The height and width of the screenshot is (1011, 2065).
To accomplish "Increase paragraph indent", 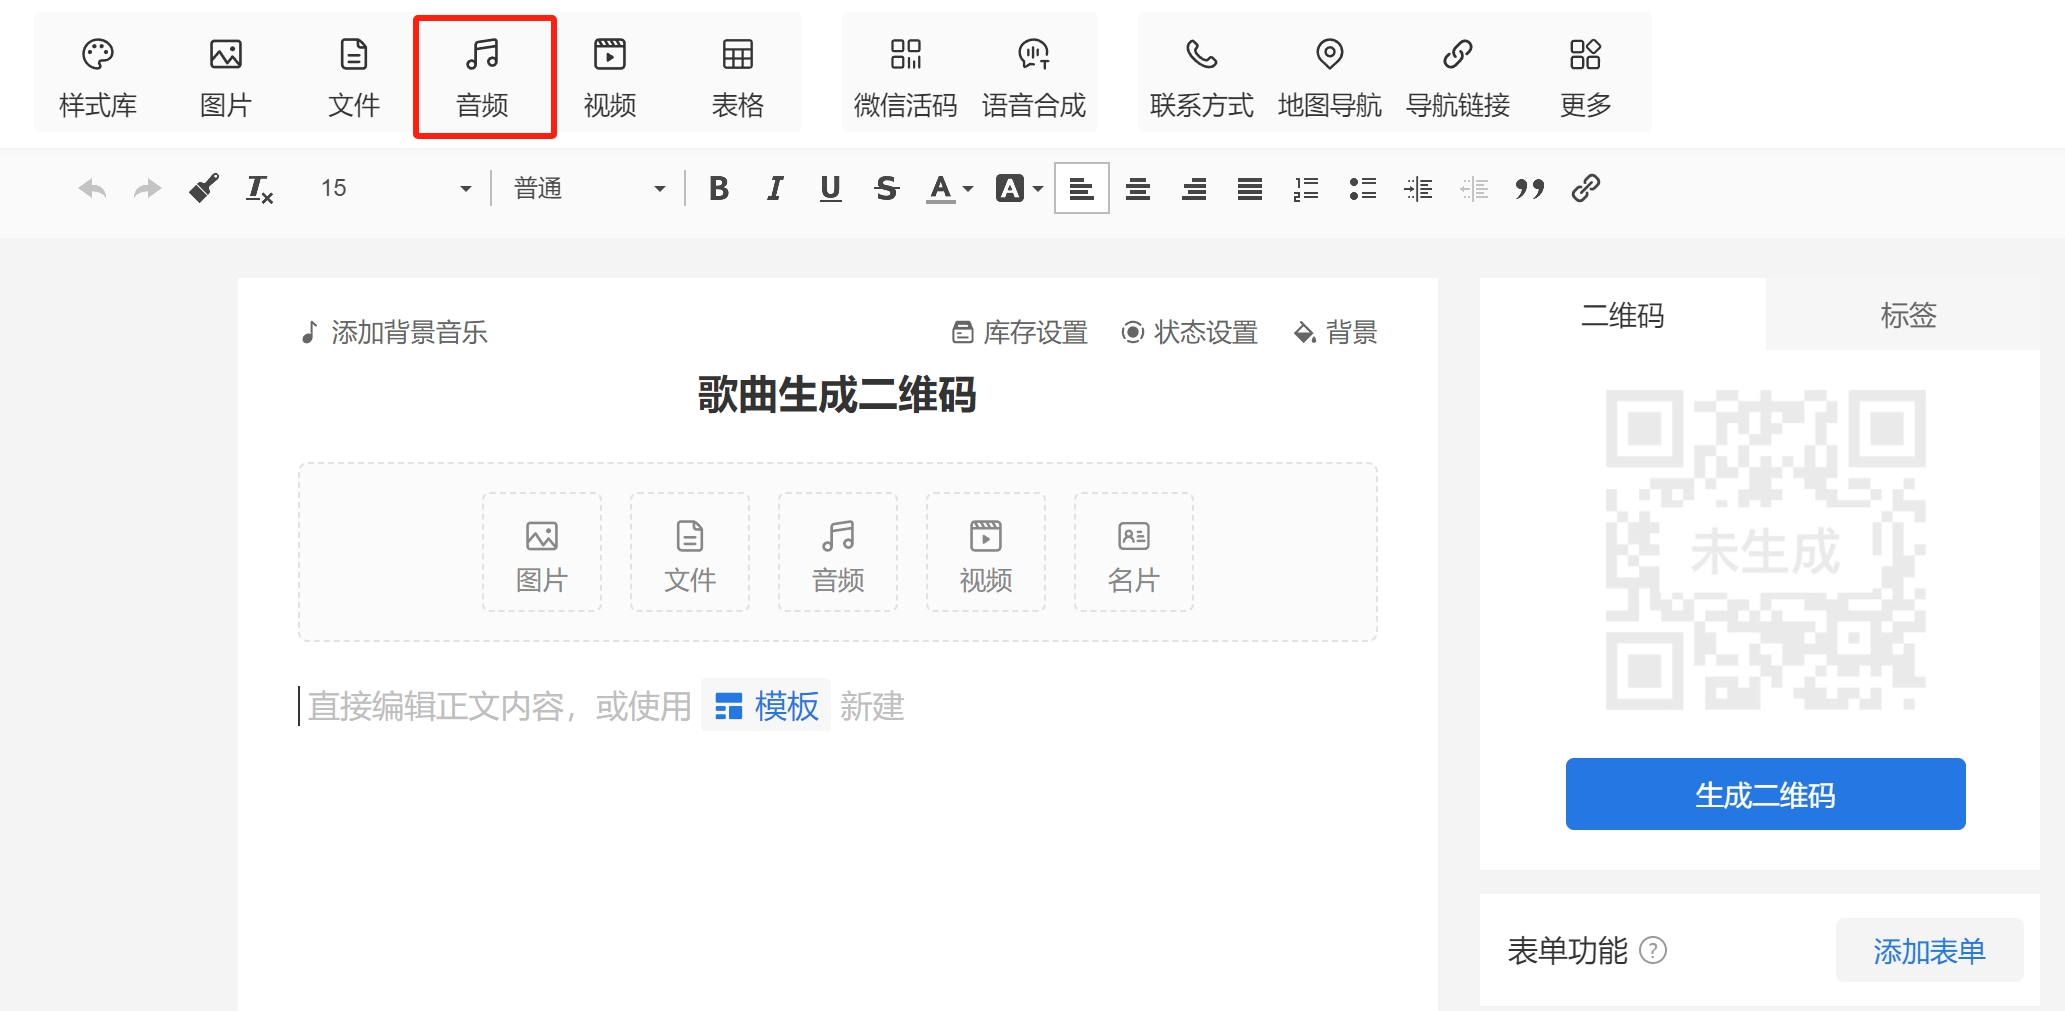I will [1418, 188].
